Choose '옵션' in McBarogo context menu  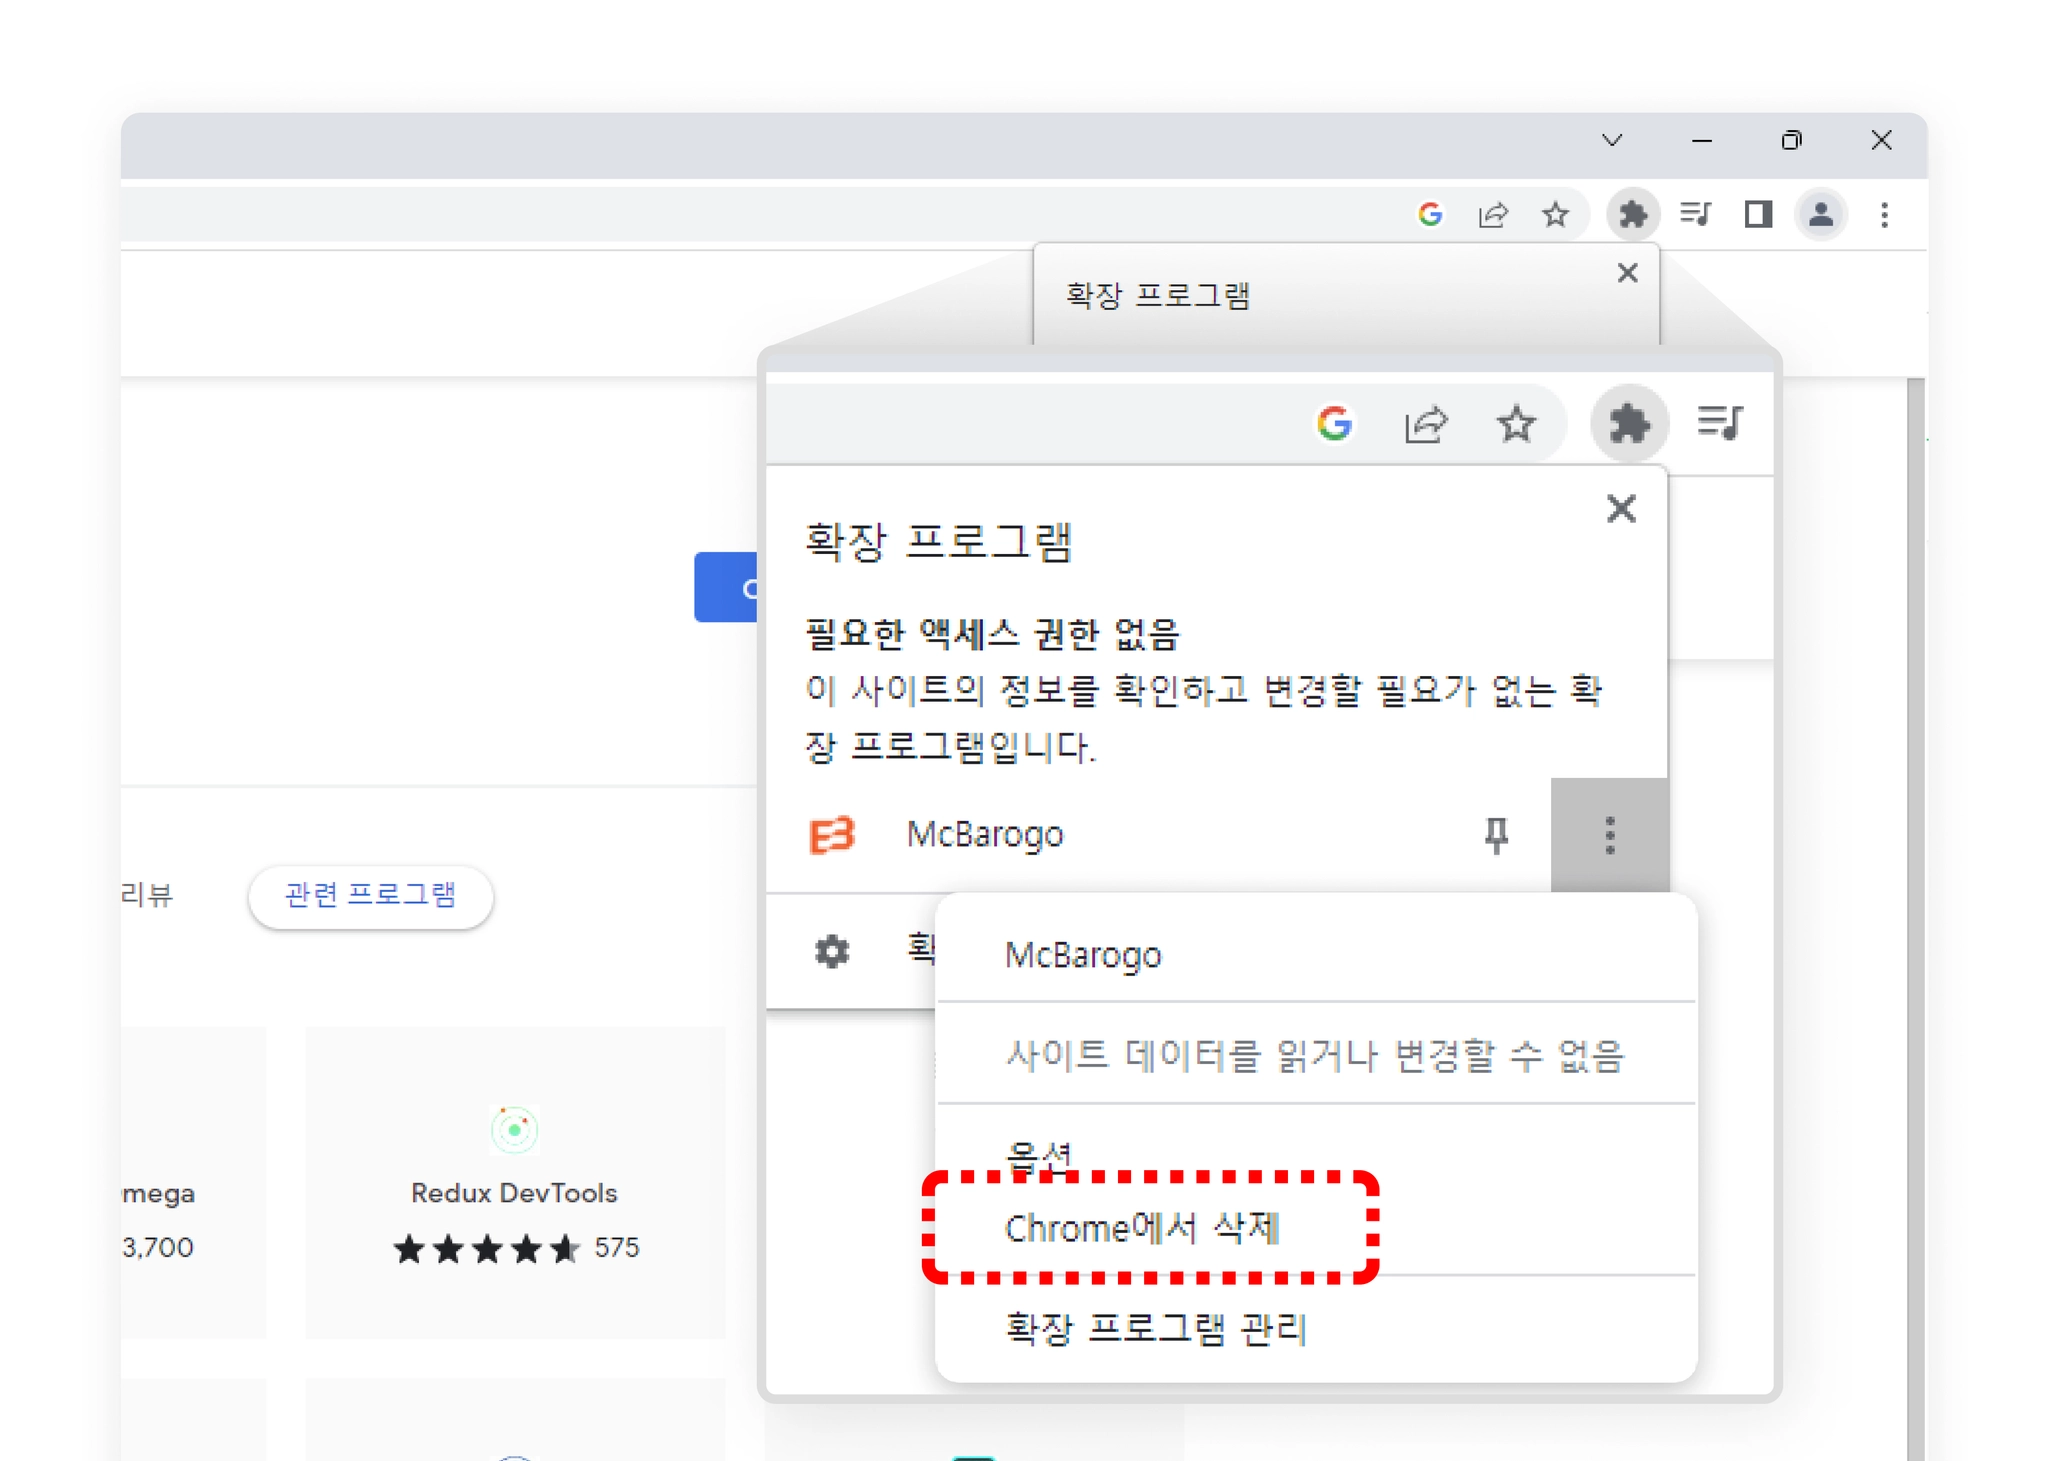click(x=1040, y=1153)
